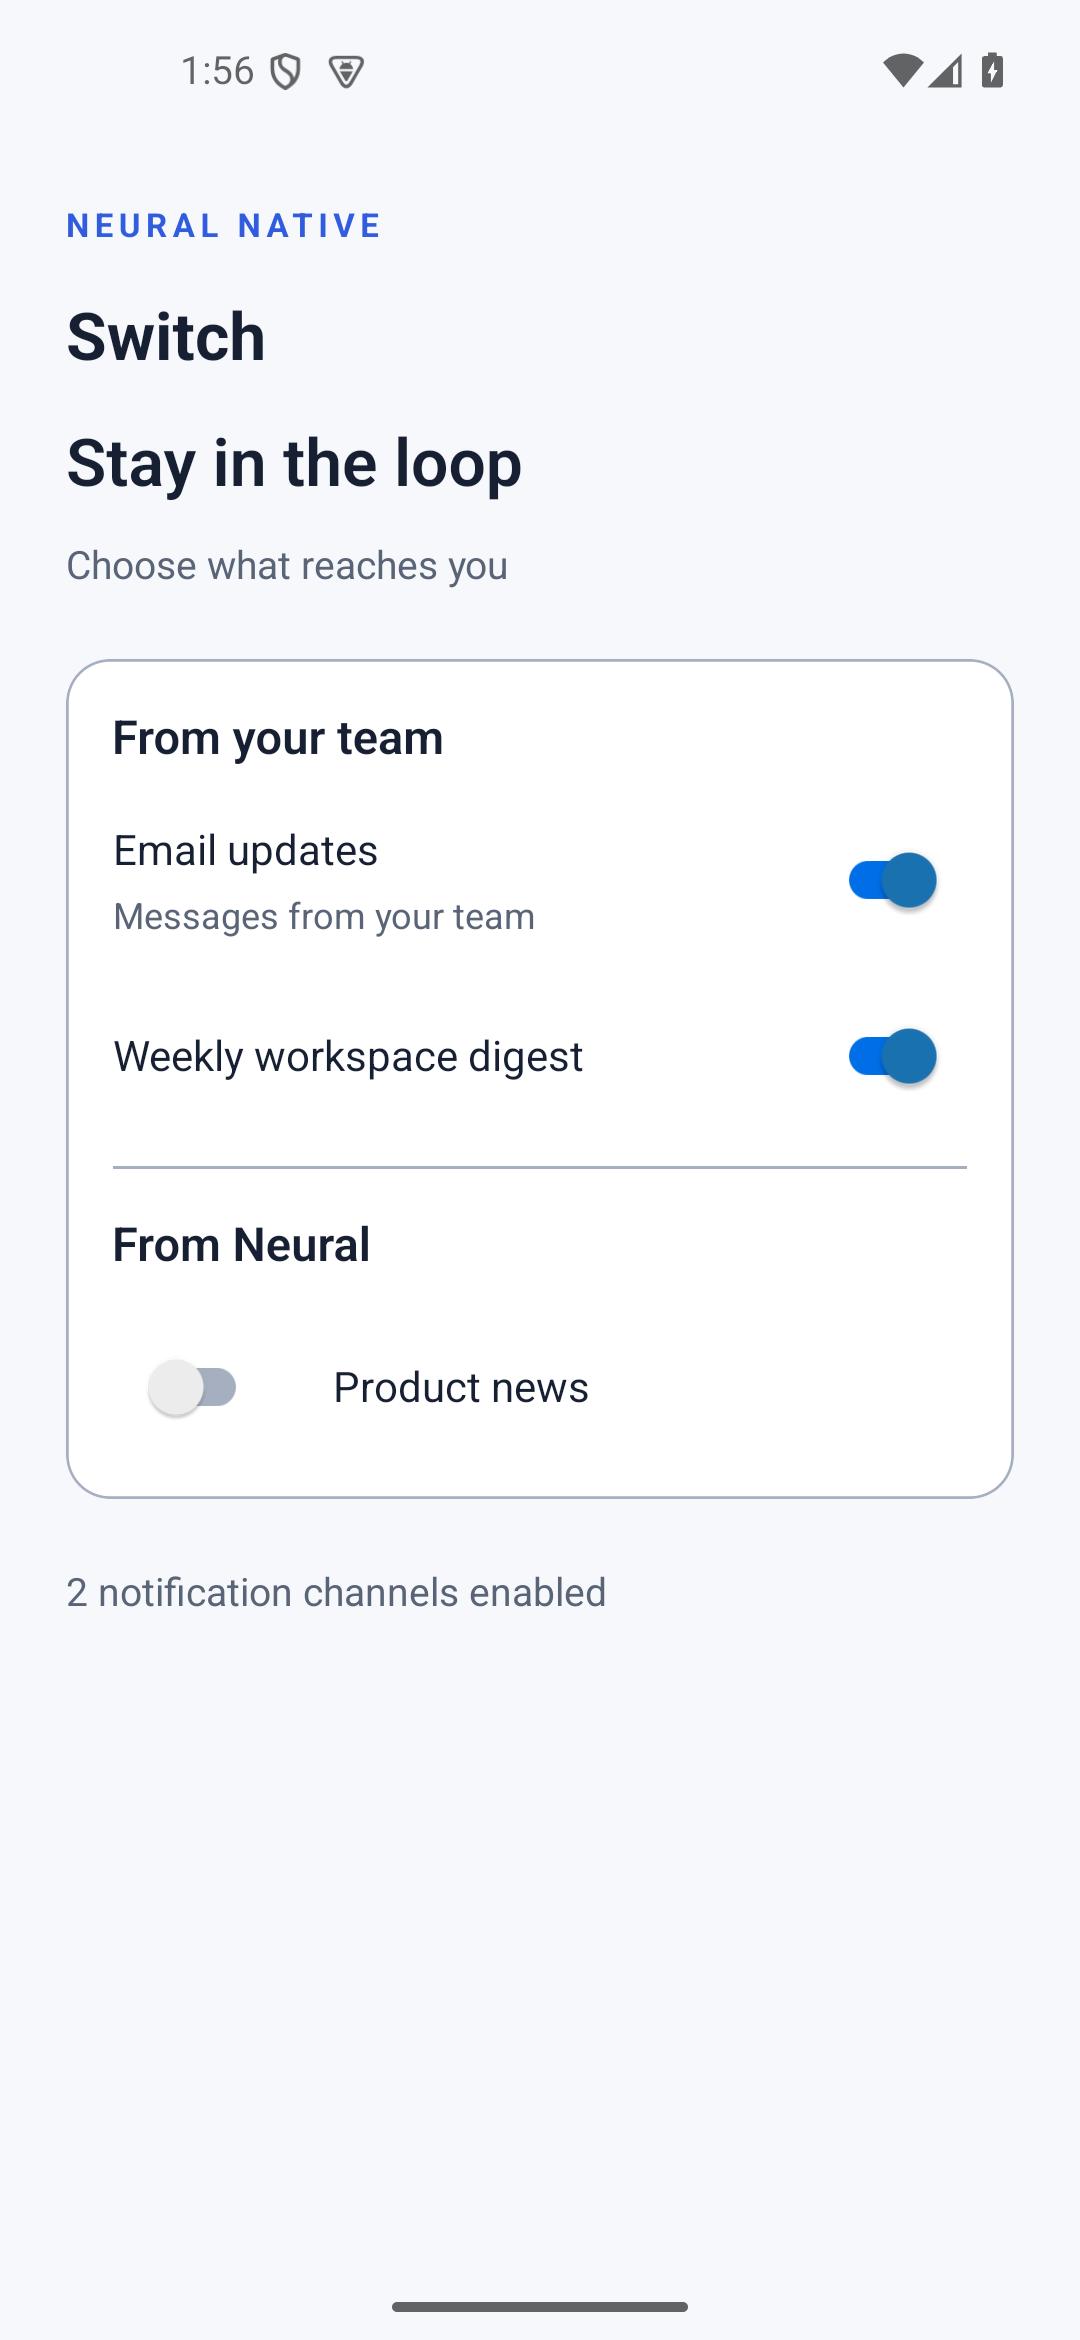
Task: Tap the NEURAL NATIVE header text
Action: point(224,226)
